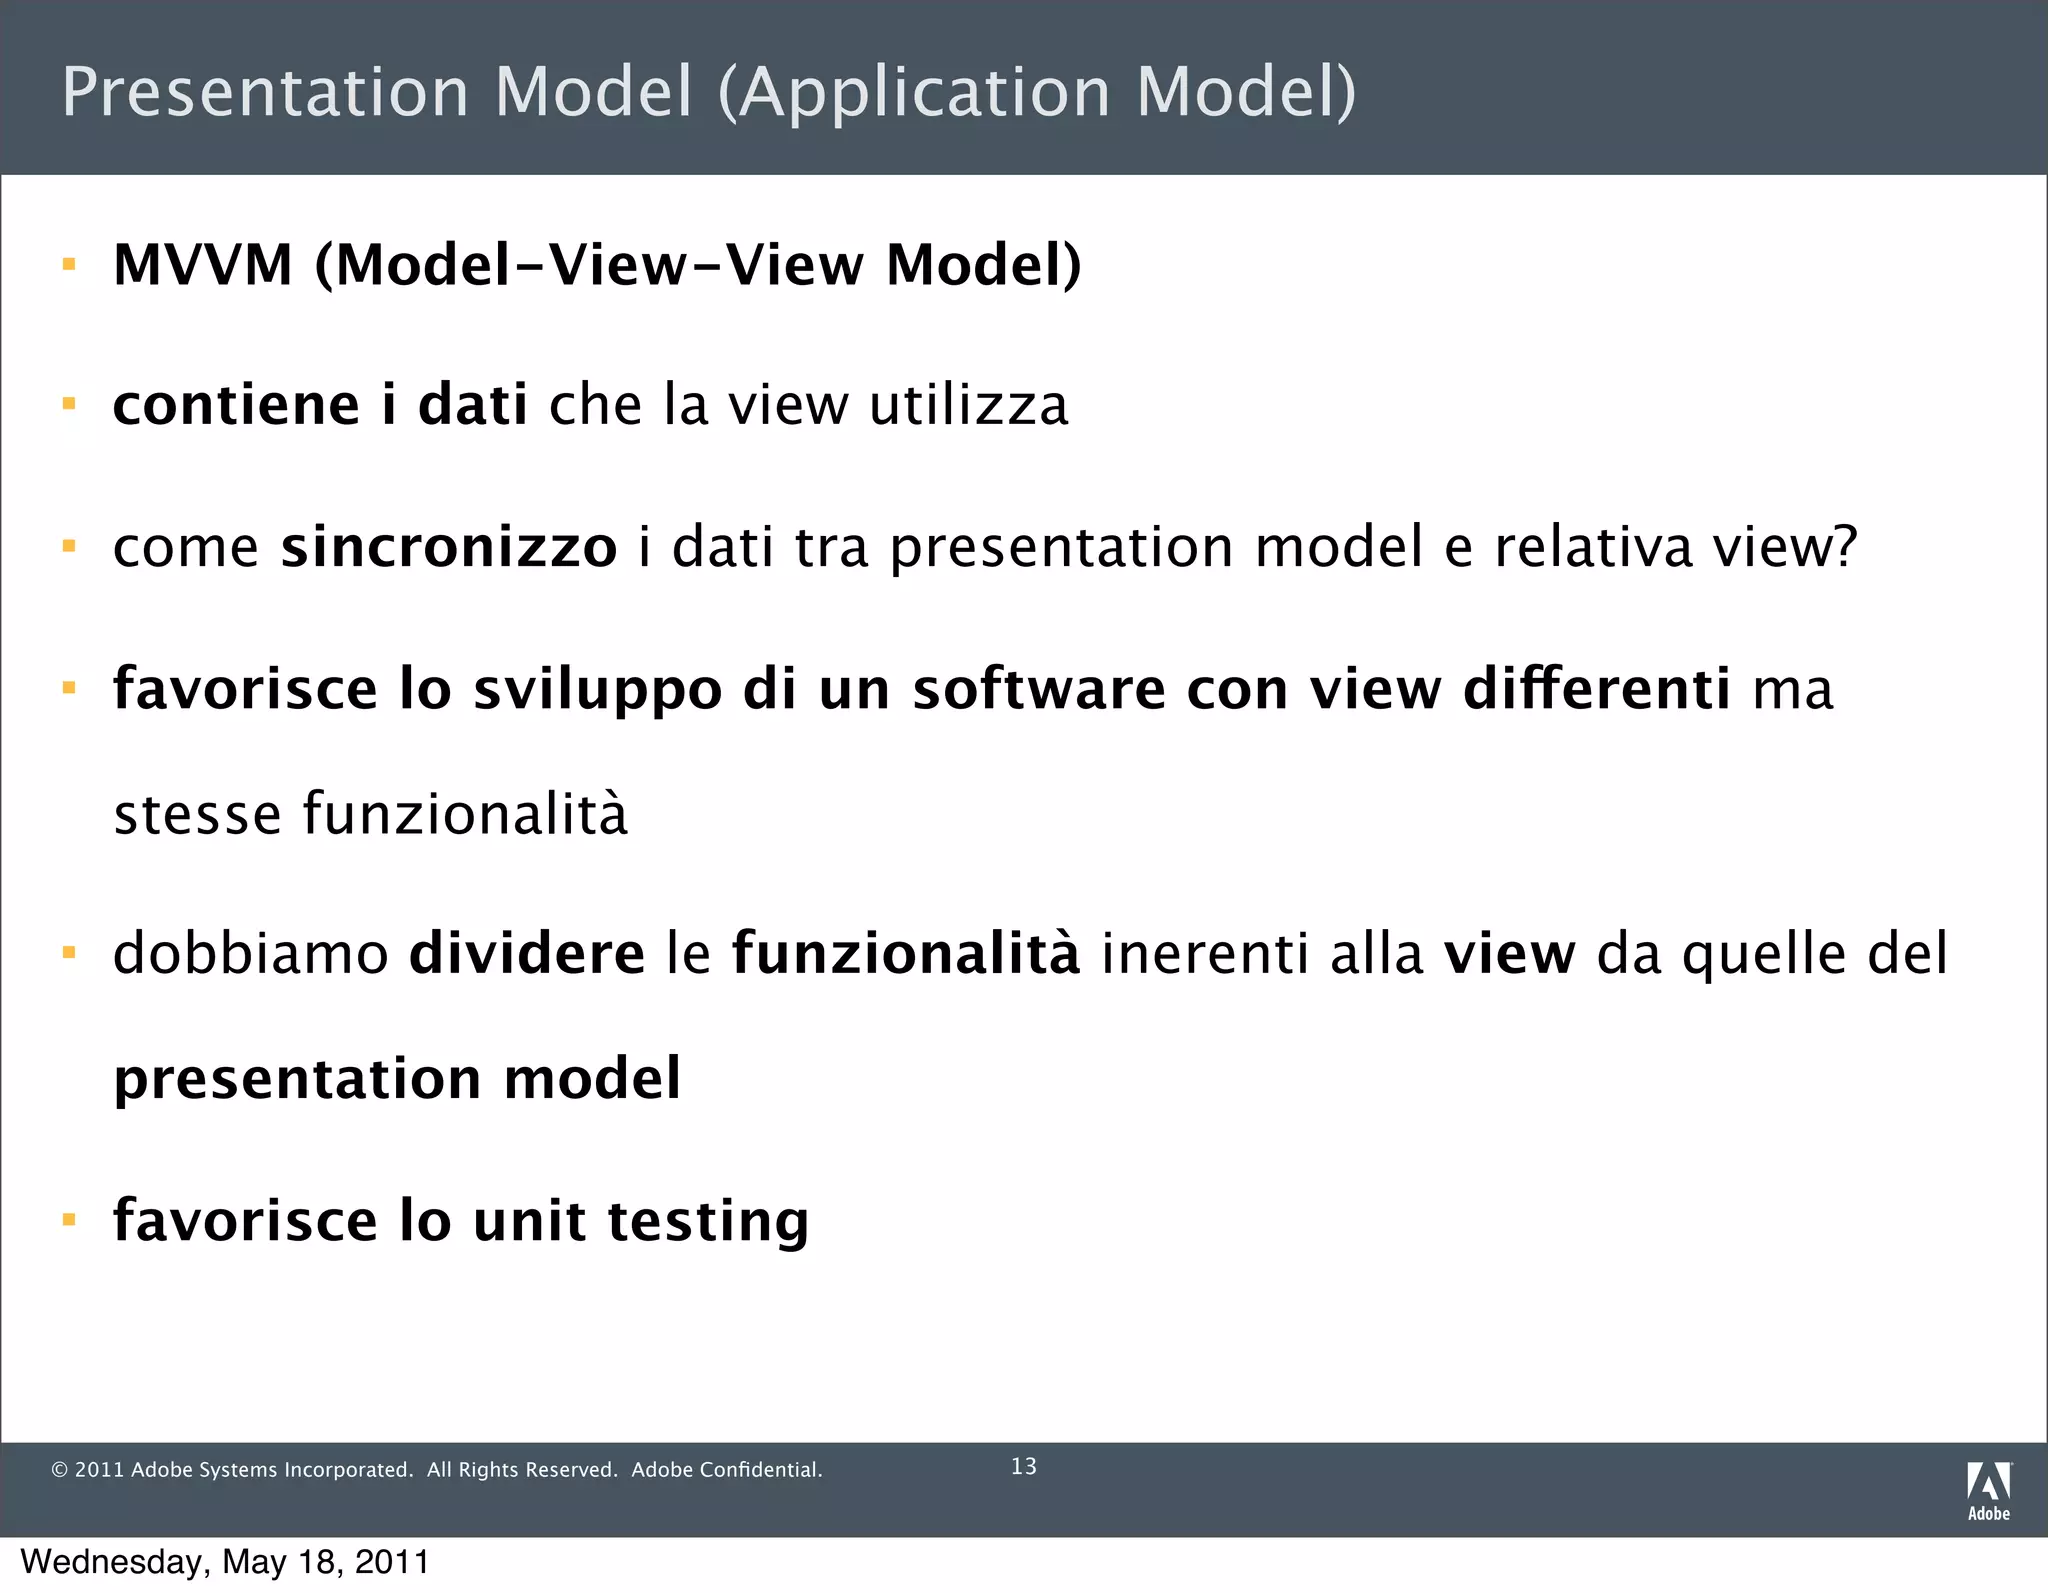The image size is (2048, 1593).
Task: Click the Adobe copyright notice text
Action: coord(436,1470)
